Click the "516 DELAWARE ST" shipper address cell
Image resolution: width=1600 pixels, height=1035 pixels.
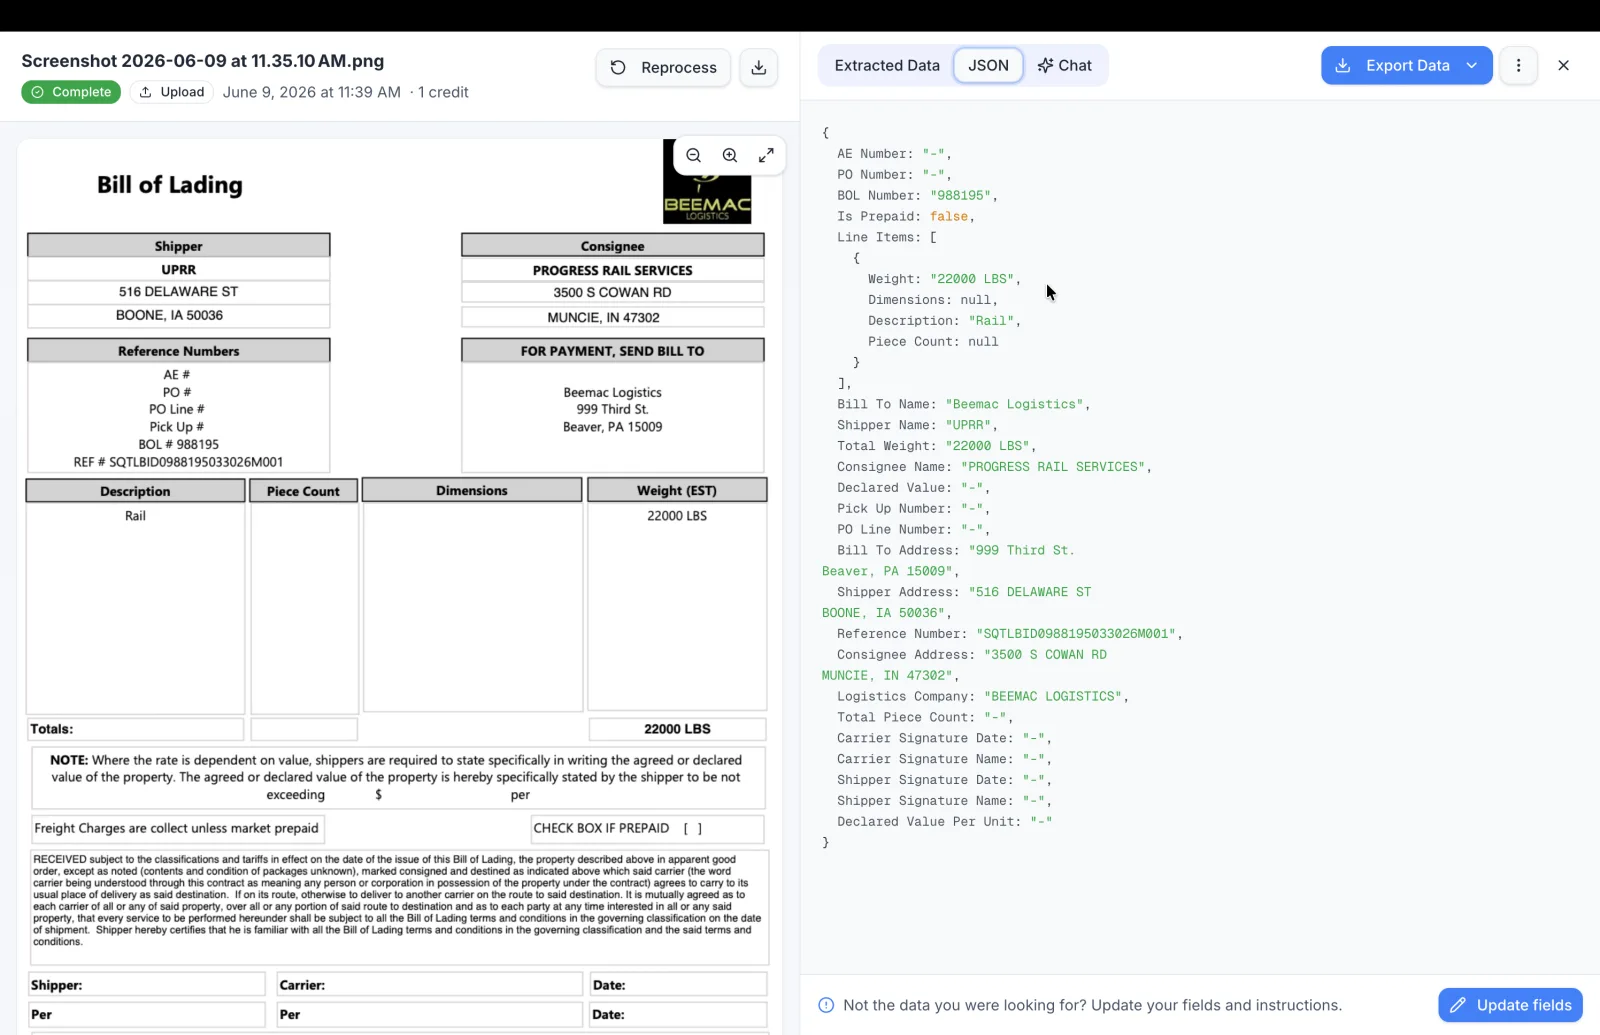pos(179,292)
